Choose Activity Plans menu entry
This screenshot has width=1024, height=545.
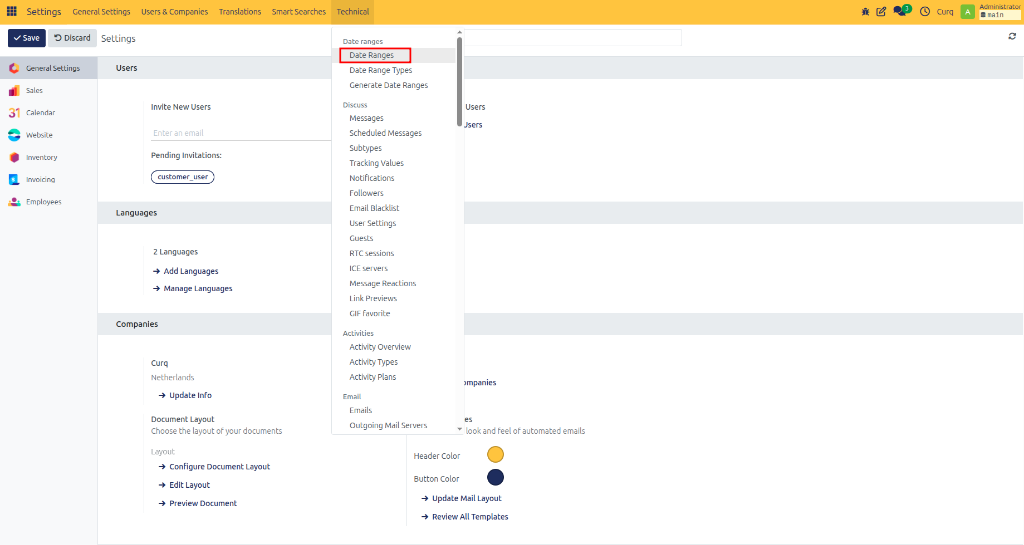(x=372, y=377)
